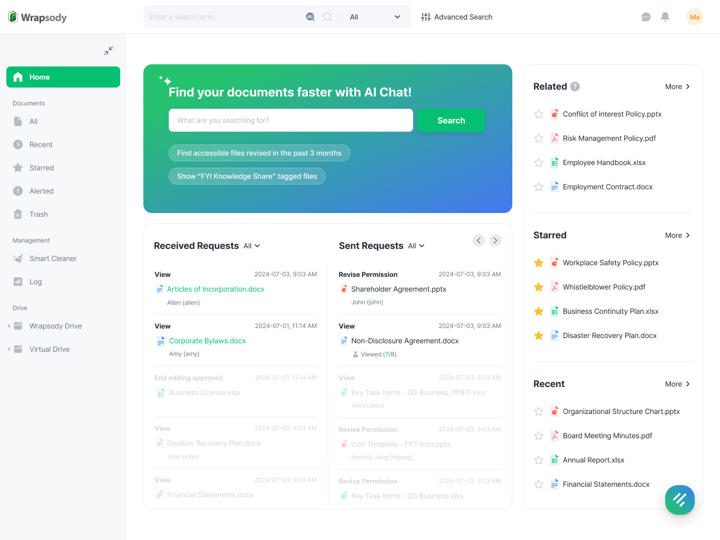720x540 pixels.
Task: Click Risk Management Policy.pdf file name
Action: 609,138
